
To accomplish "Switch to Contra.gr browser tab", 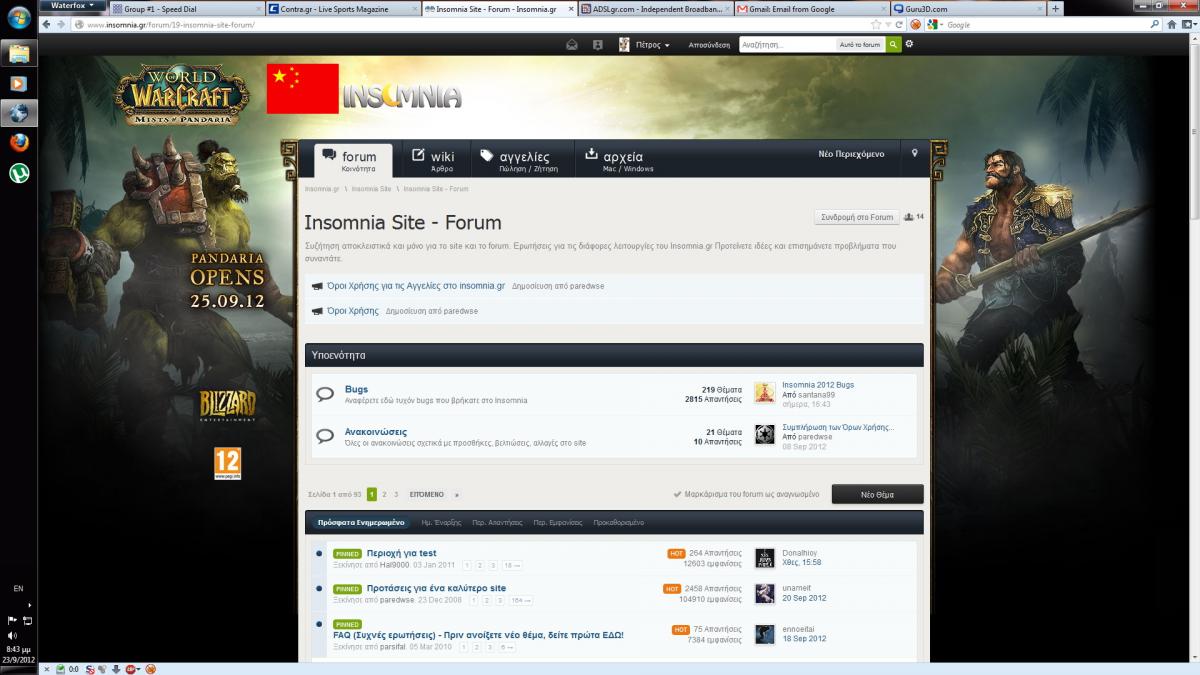I will (343, 9).
